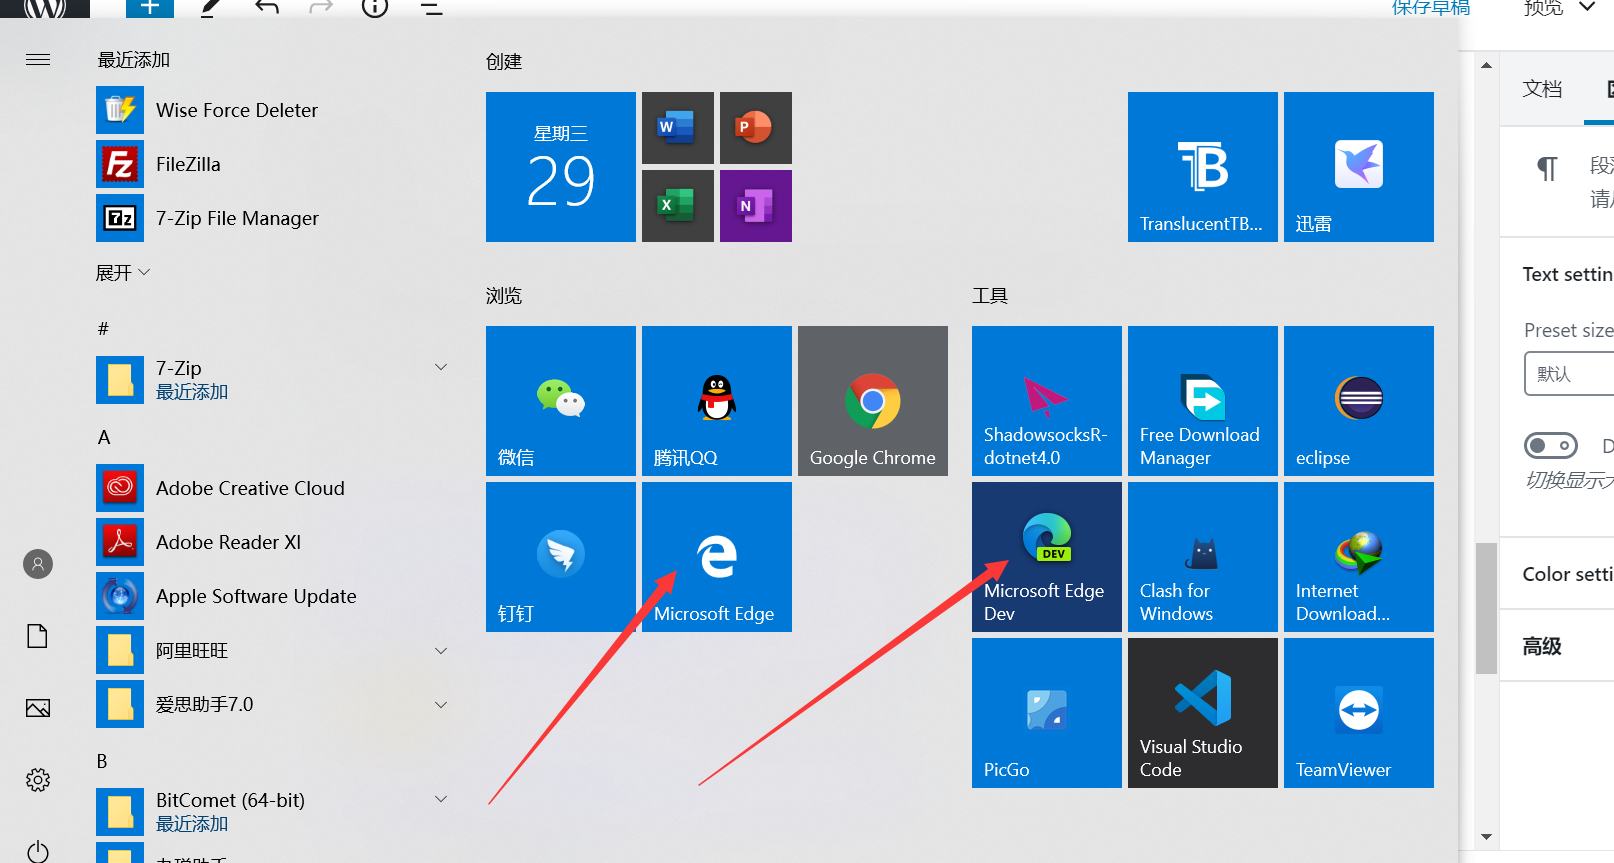1614x863 pixels.
Task: Expand the 高级 advanced panel
Action: coord(1557,646)
